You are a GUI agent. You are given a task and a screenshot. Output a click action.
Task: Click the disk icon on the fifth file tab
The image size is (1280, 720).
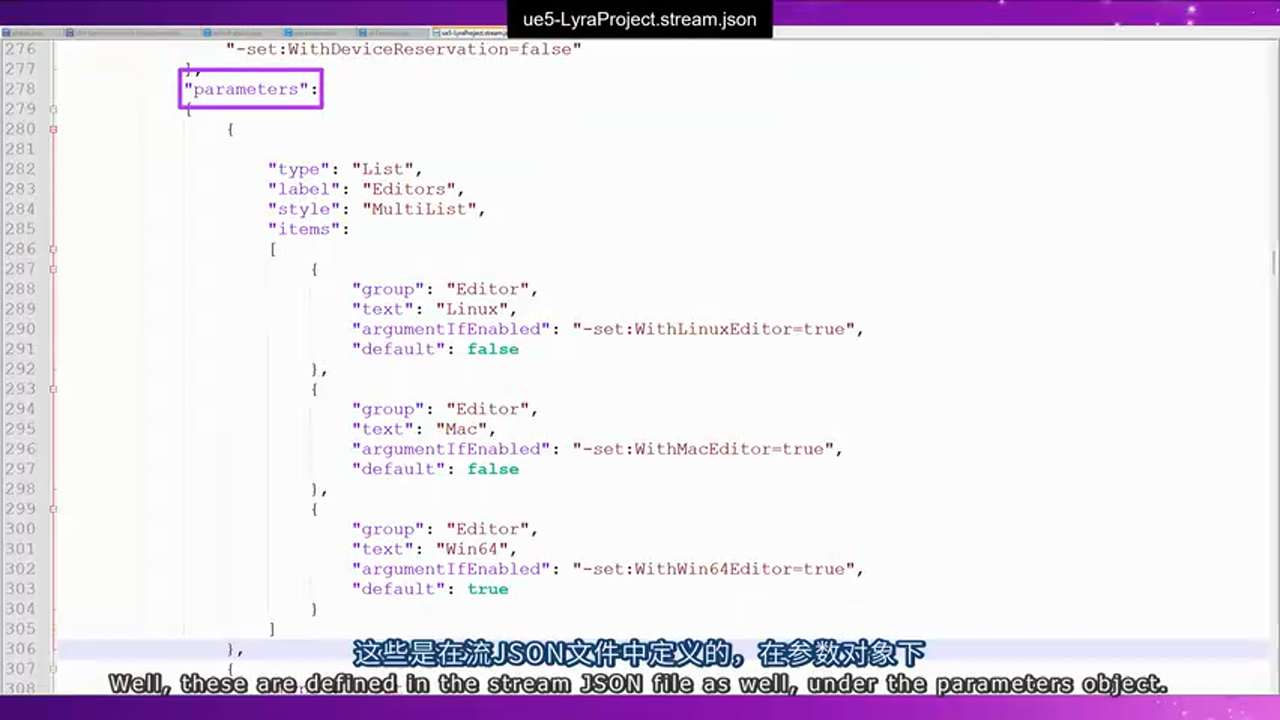(x=363, y=32)
